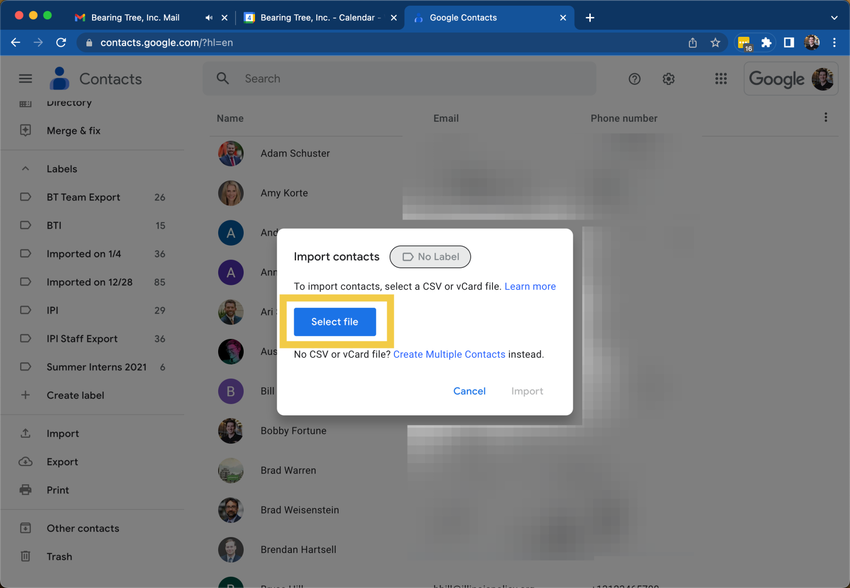Image resolution: width=850 pixels, height=588 pixels.
Task: Focus the Search contacts field
Action: point(399,79)
